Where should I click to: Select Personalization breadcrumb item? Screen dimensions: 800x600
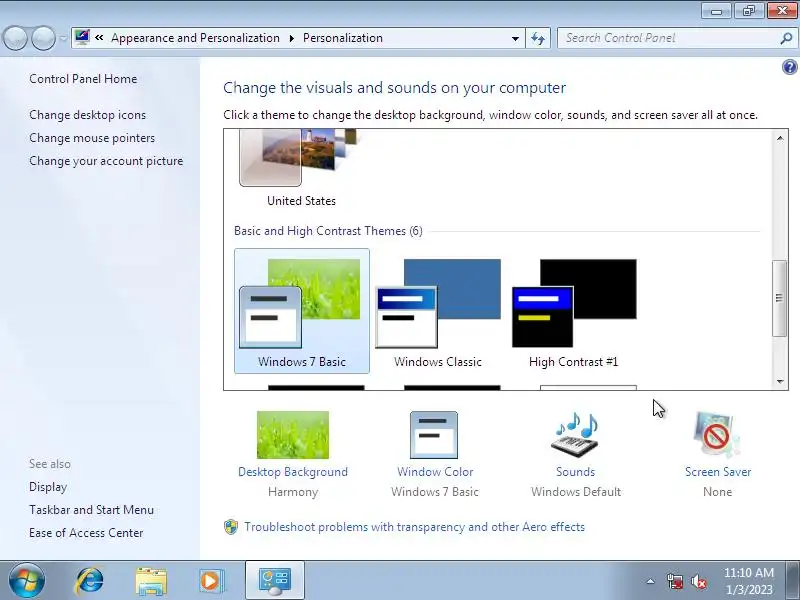pyautogui.click(x=343, y=38)
